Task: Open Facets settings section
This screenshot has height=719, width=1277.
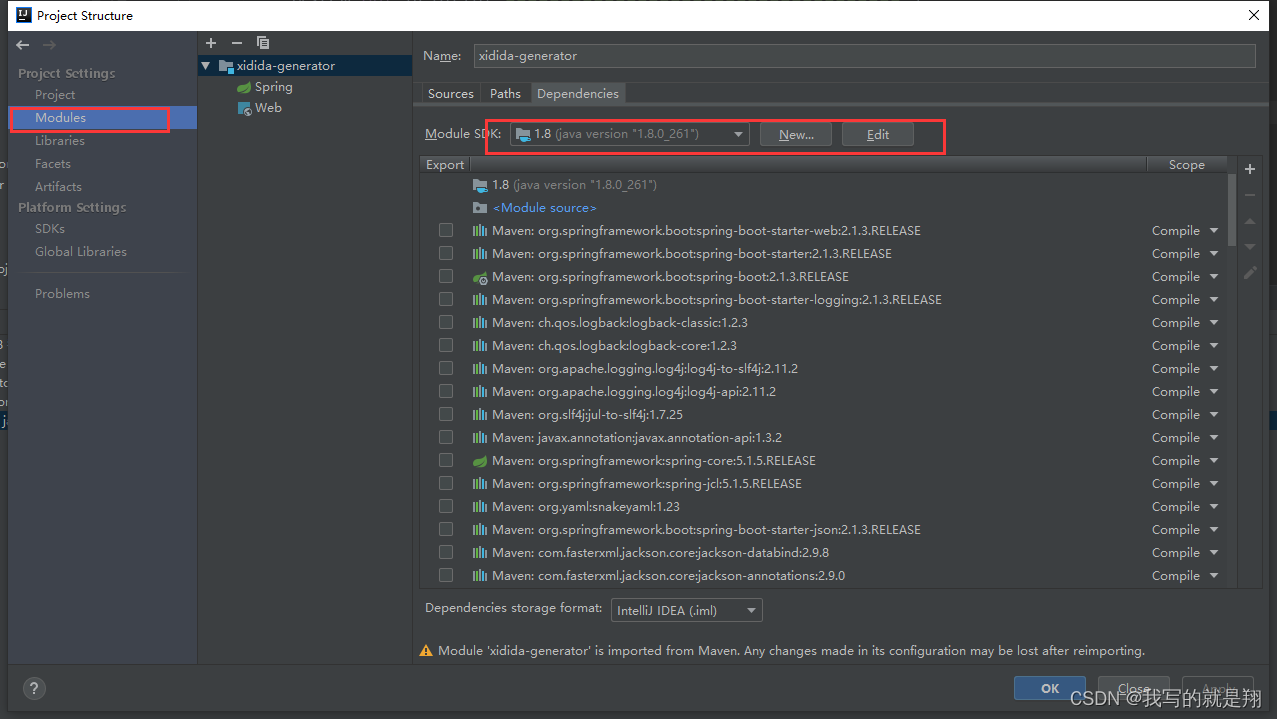Action: tap(53, 164)
